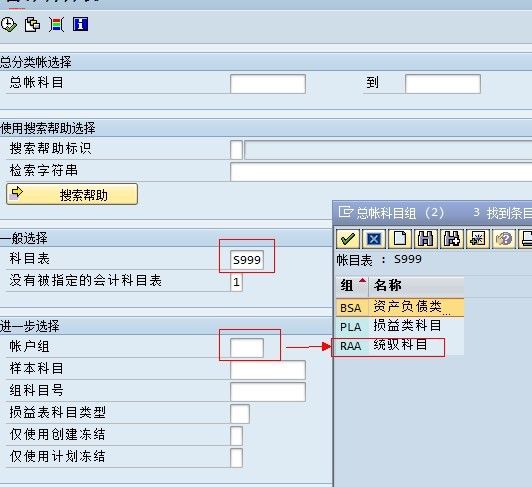Click the Get Variant icon
The width and height of the screenshot is (532, 487).
(x=32, y=25)
